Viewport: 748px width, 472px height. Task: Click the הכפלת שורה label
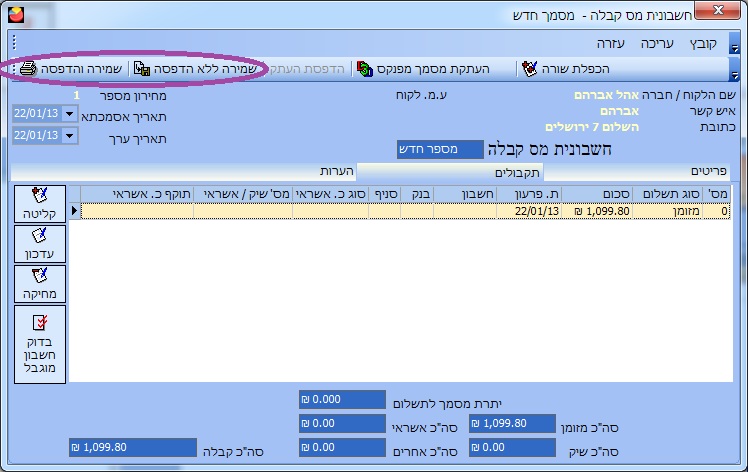(x=576, y=69)
